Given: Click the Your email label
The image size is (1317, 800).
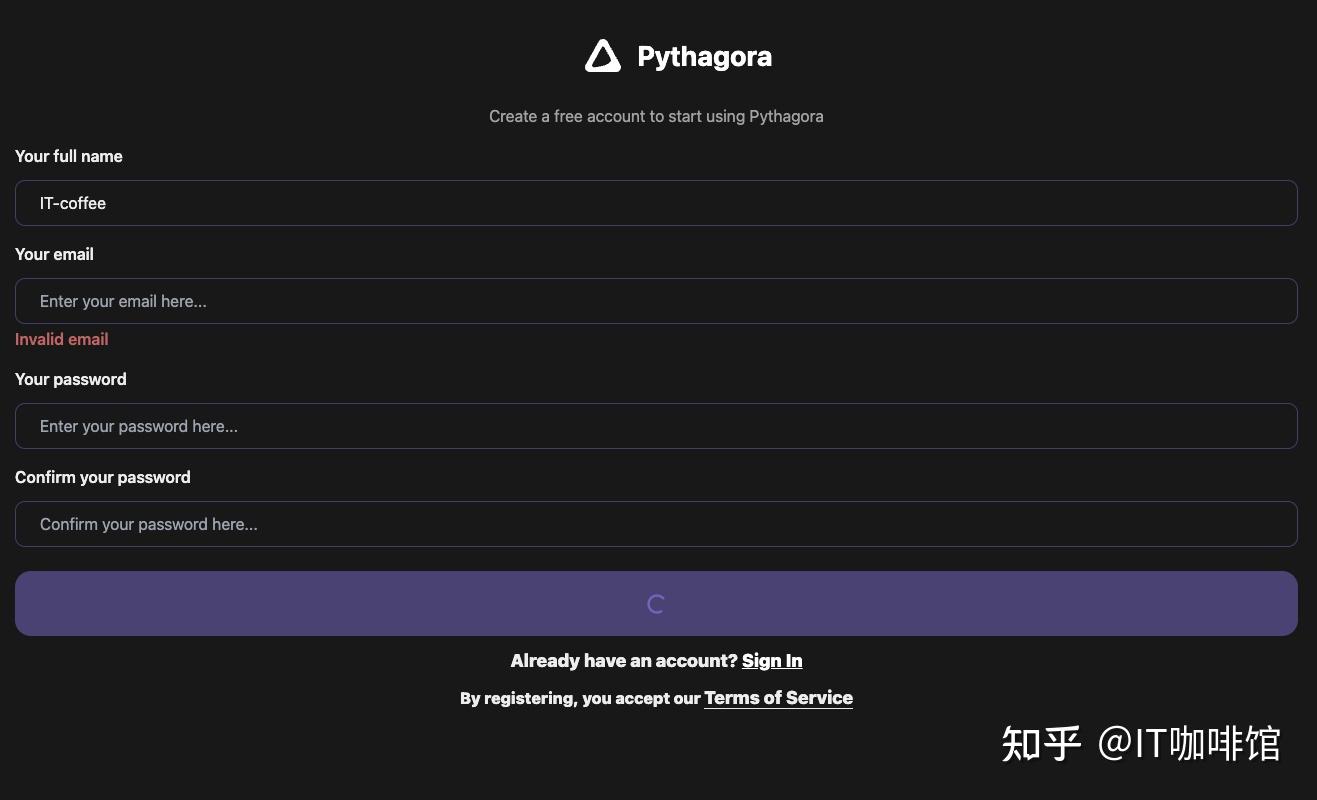Looking at the screenshot, I should 54,254.
